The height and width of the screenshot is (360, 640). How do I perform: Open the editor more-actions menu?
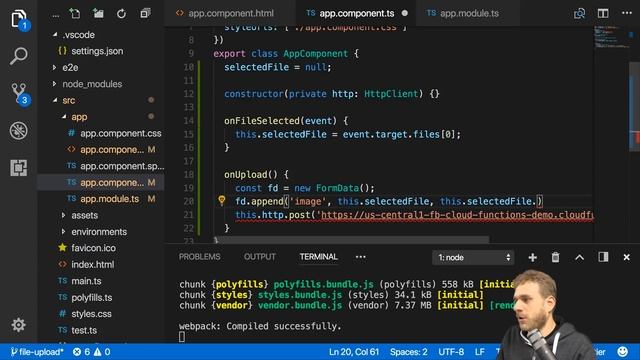pyautogui.click(x=627, y=13)
